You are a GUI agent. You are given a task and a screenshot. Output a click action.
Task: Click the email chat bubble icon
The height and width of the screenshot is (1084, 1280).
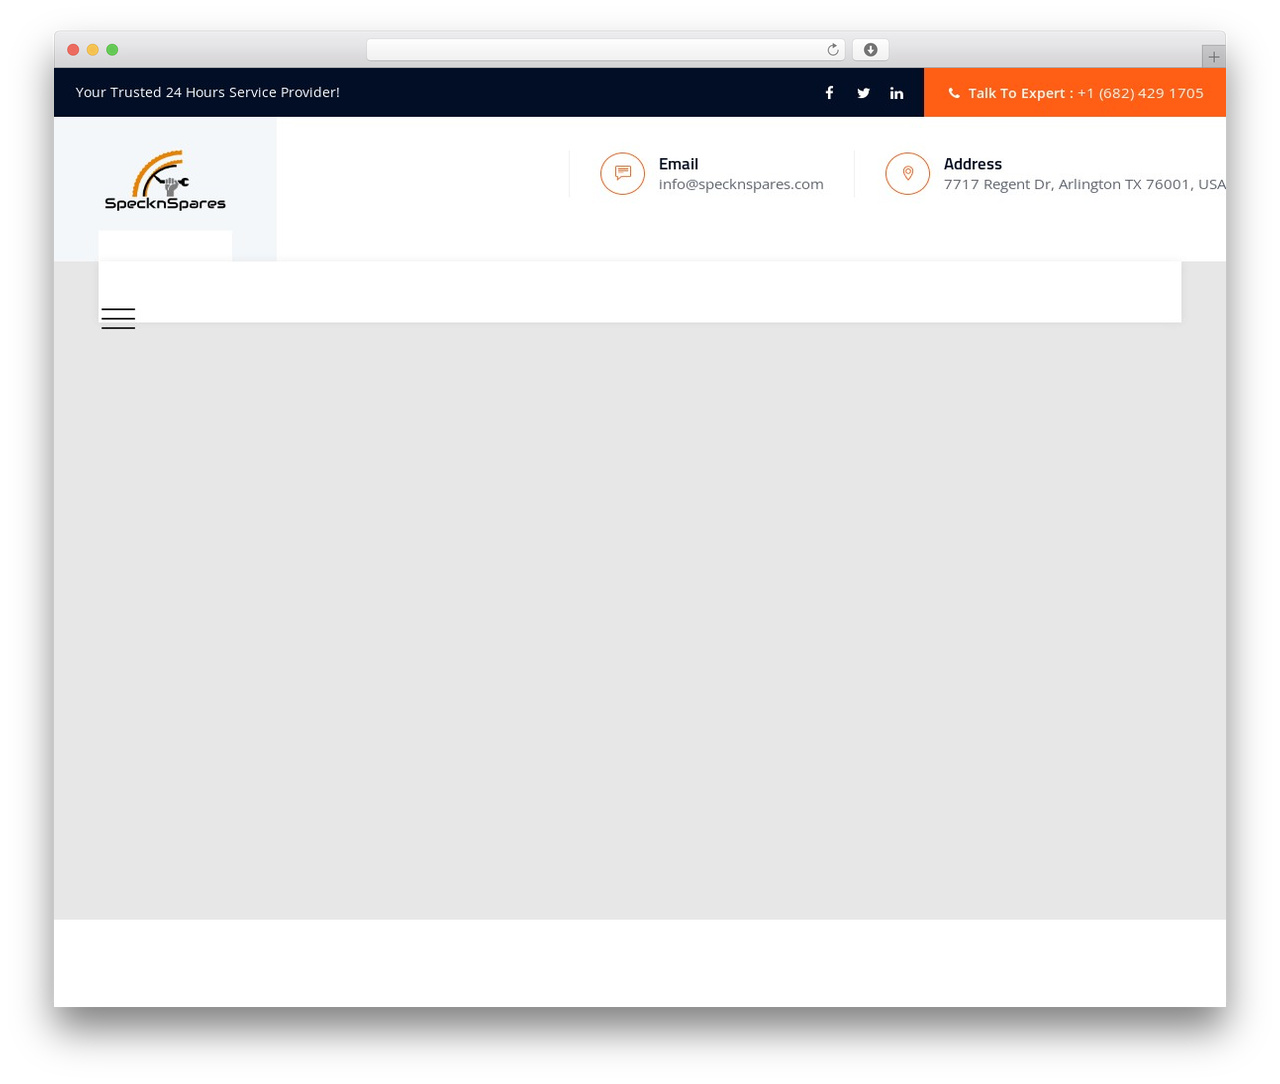coord(622,173)
